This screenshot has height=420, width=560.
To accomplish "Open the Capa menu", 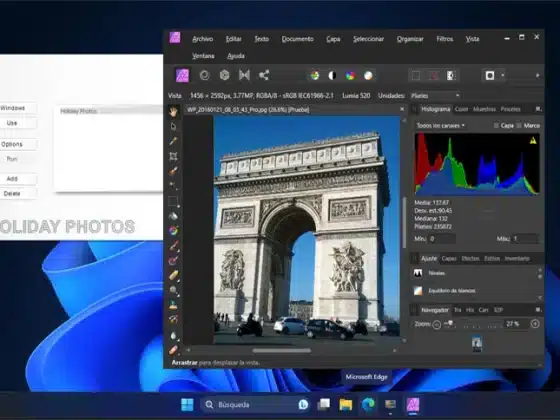I will [x=333, y=39].
